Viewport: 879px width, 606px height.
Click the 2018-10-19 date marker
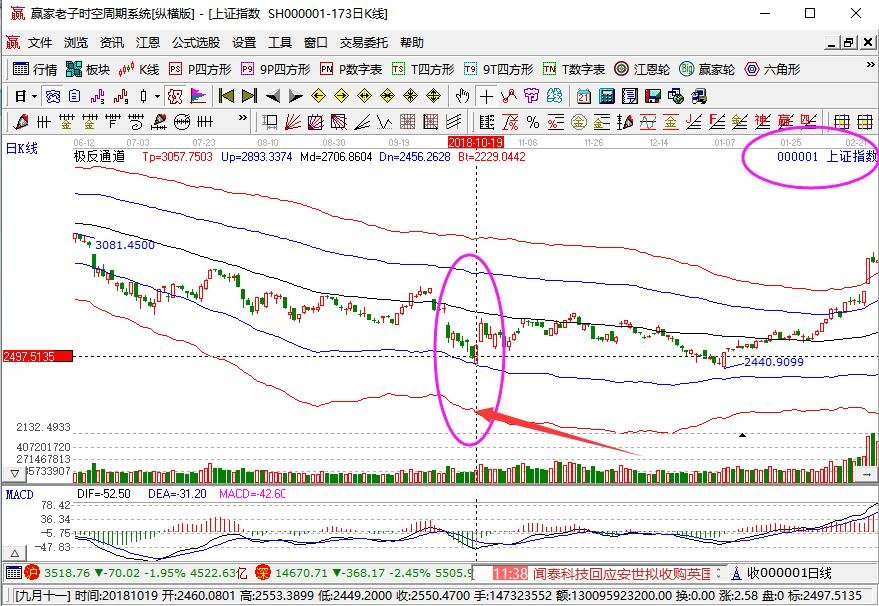[x=476, y=142]
